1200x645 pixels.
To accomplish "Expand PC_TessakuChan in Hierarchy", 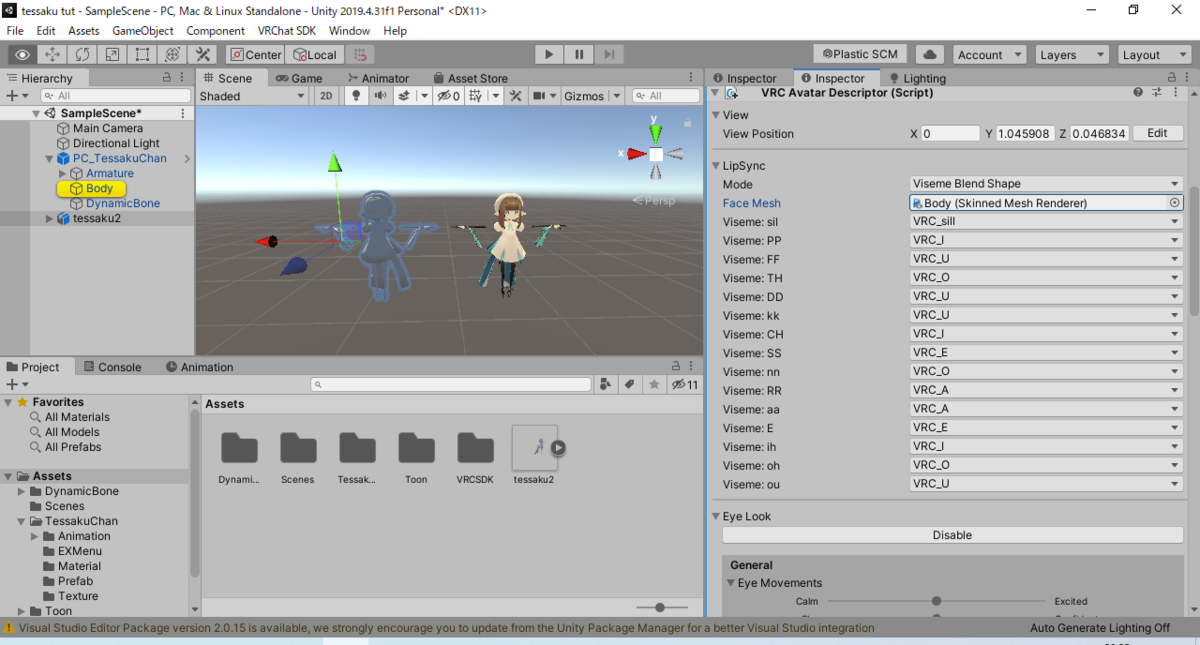I will pyautogui.click(x=50, y=159).
